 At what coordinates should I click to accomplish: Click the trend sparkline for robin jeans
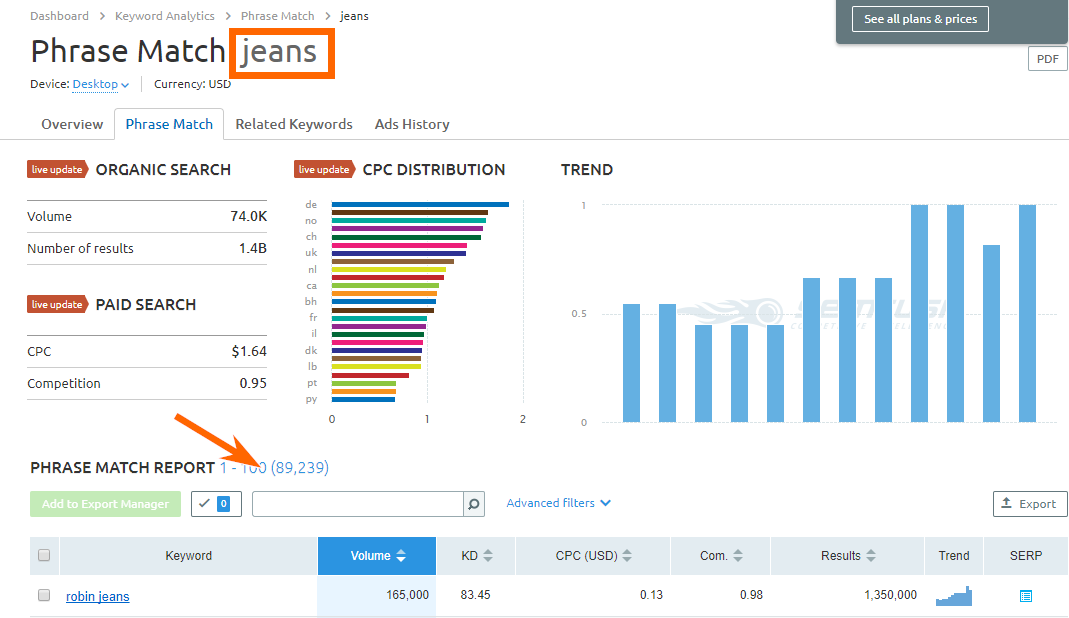(x=954, y=595)
